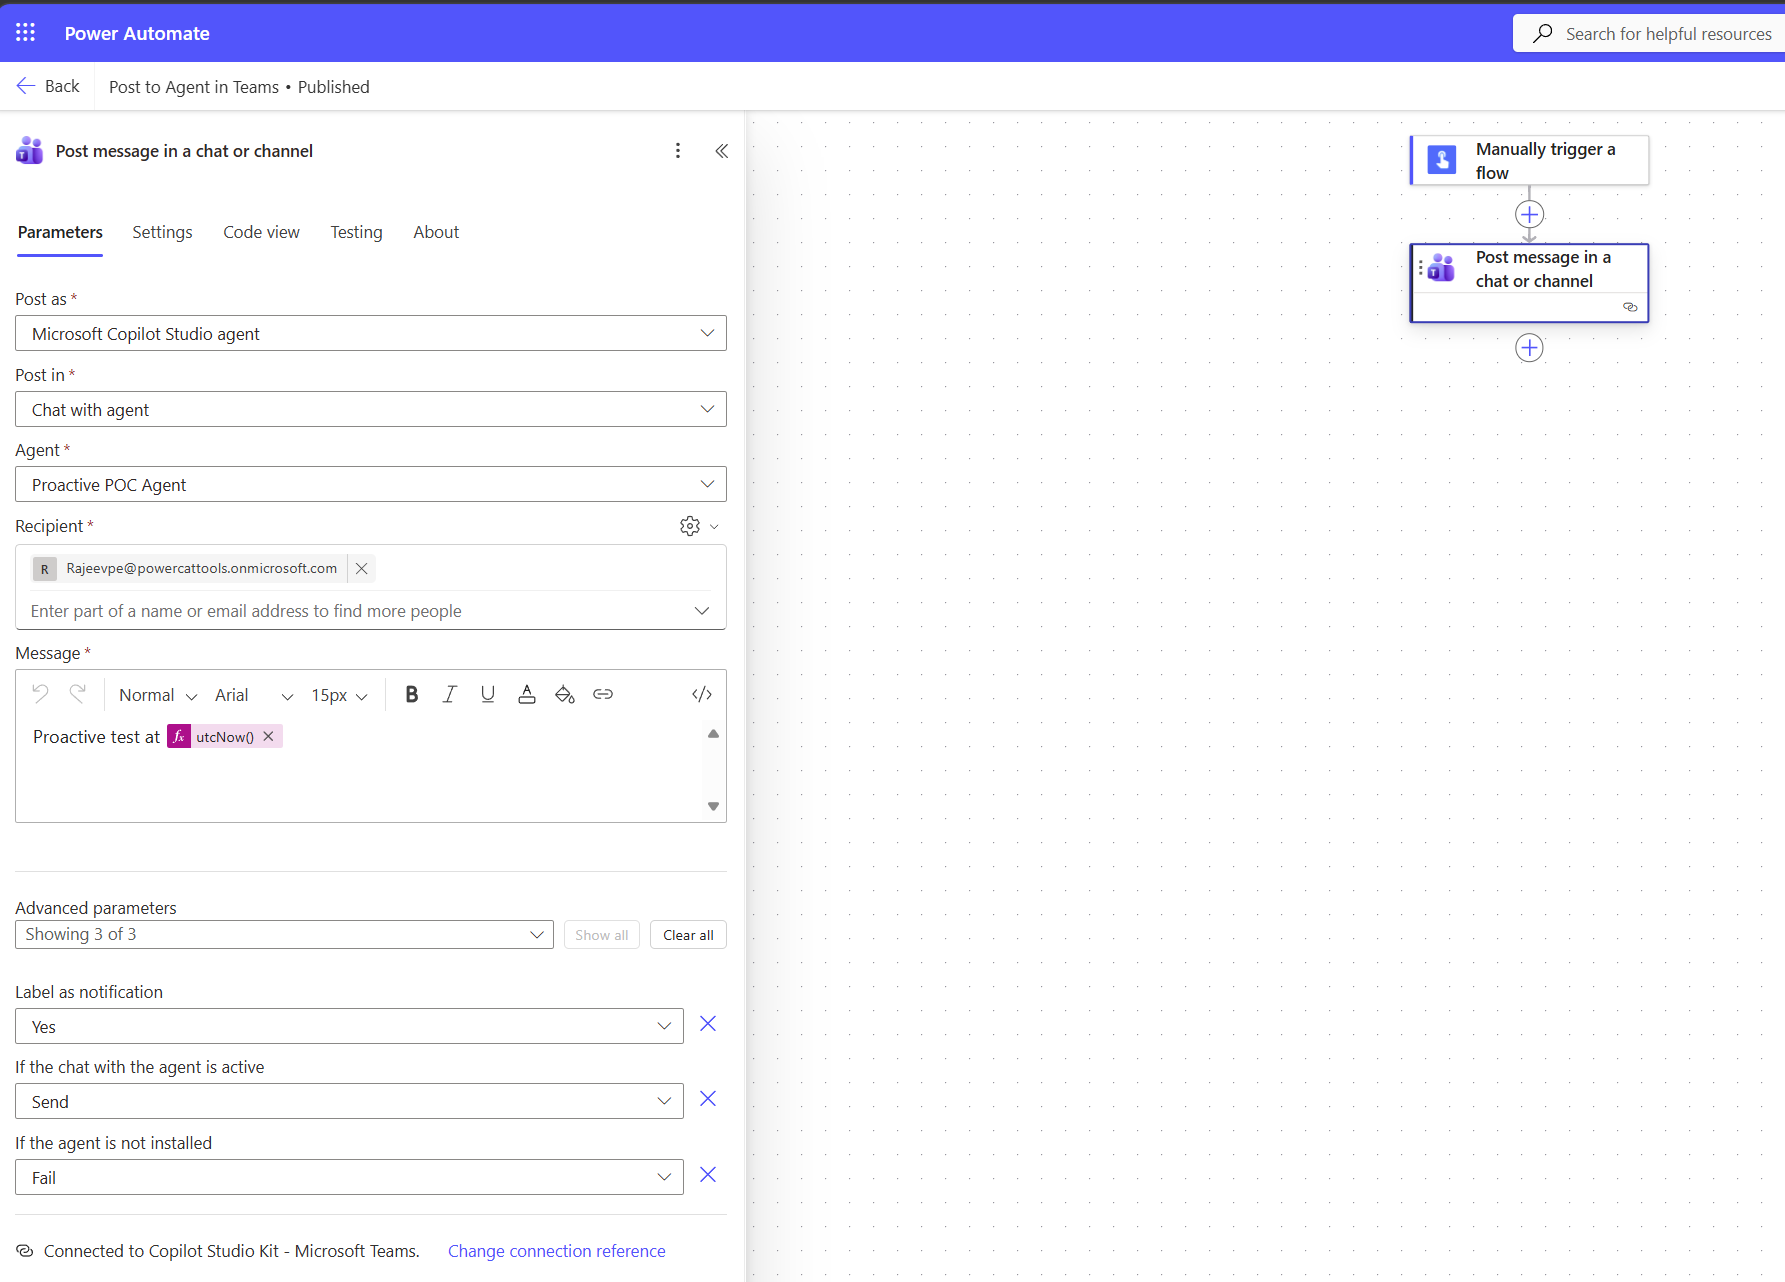
Task: Open the Showing 3 of 3 advanced parameters dropdown
Action: point(284,934)
